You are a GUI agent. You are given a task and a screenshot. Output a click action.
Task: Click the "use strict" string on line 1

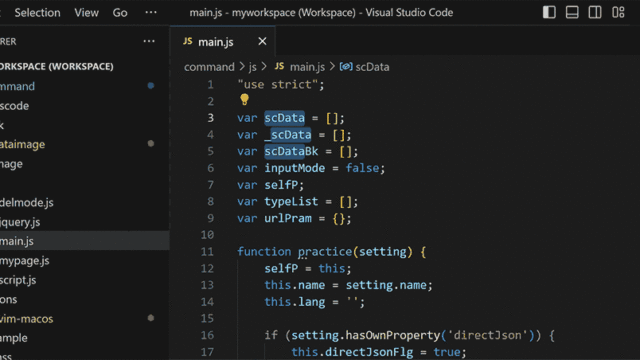tap(278, 84)
